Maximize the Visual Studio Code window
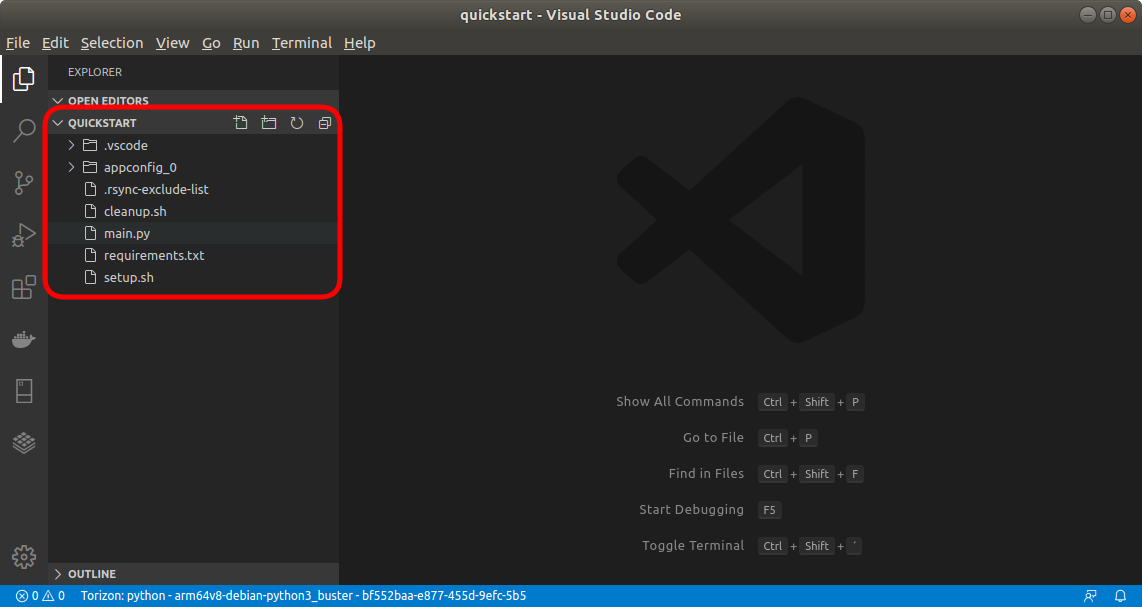 [1107, 15]
